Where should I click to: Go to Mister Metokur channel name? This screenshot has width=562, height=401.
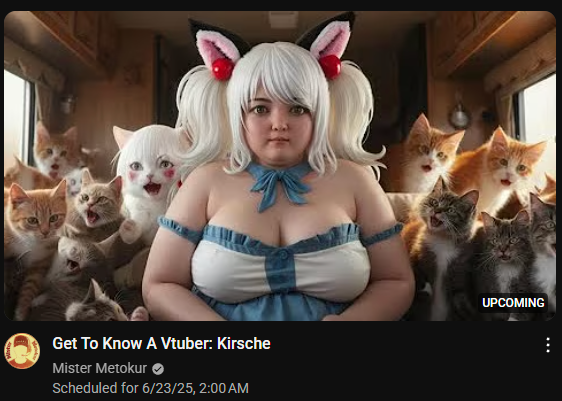pos(100,368)
